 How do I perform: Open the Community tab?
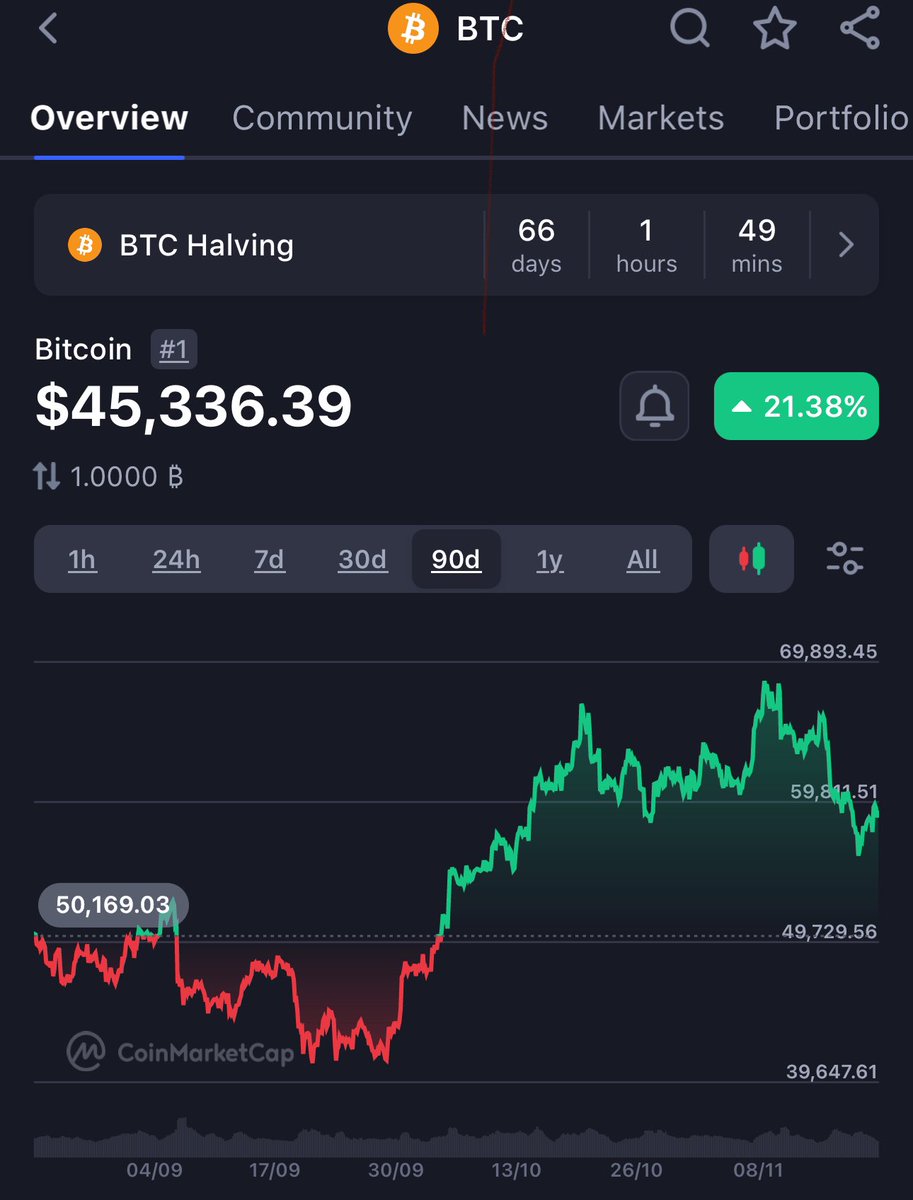click(322, 118)
